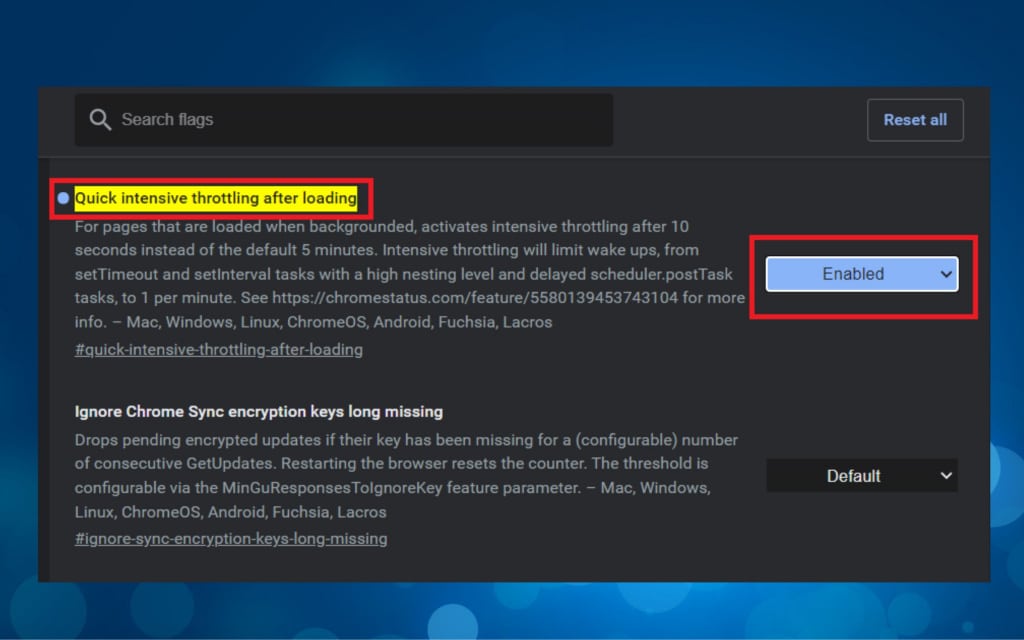Click the Ignore Chrome Sync encryption keys title

coord(259,411)
